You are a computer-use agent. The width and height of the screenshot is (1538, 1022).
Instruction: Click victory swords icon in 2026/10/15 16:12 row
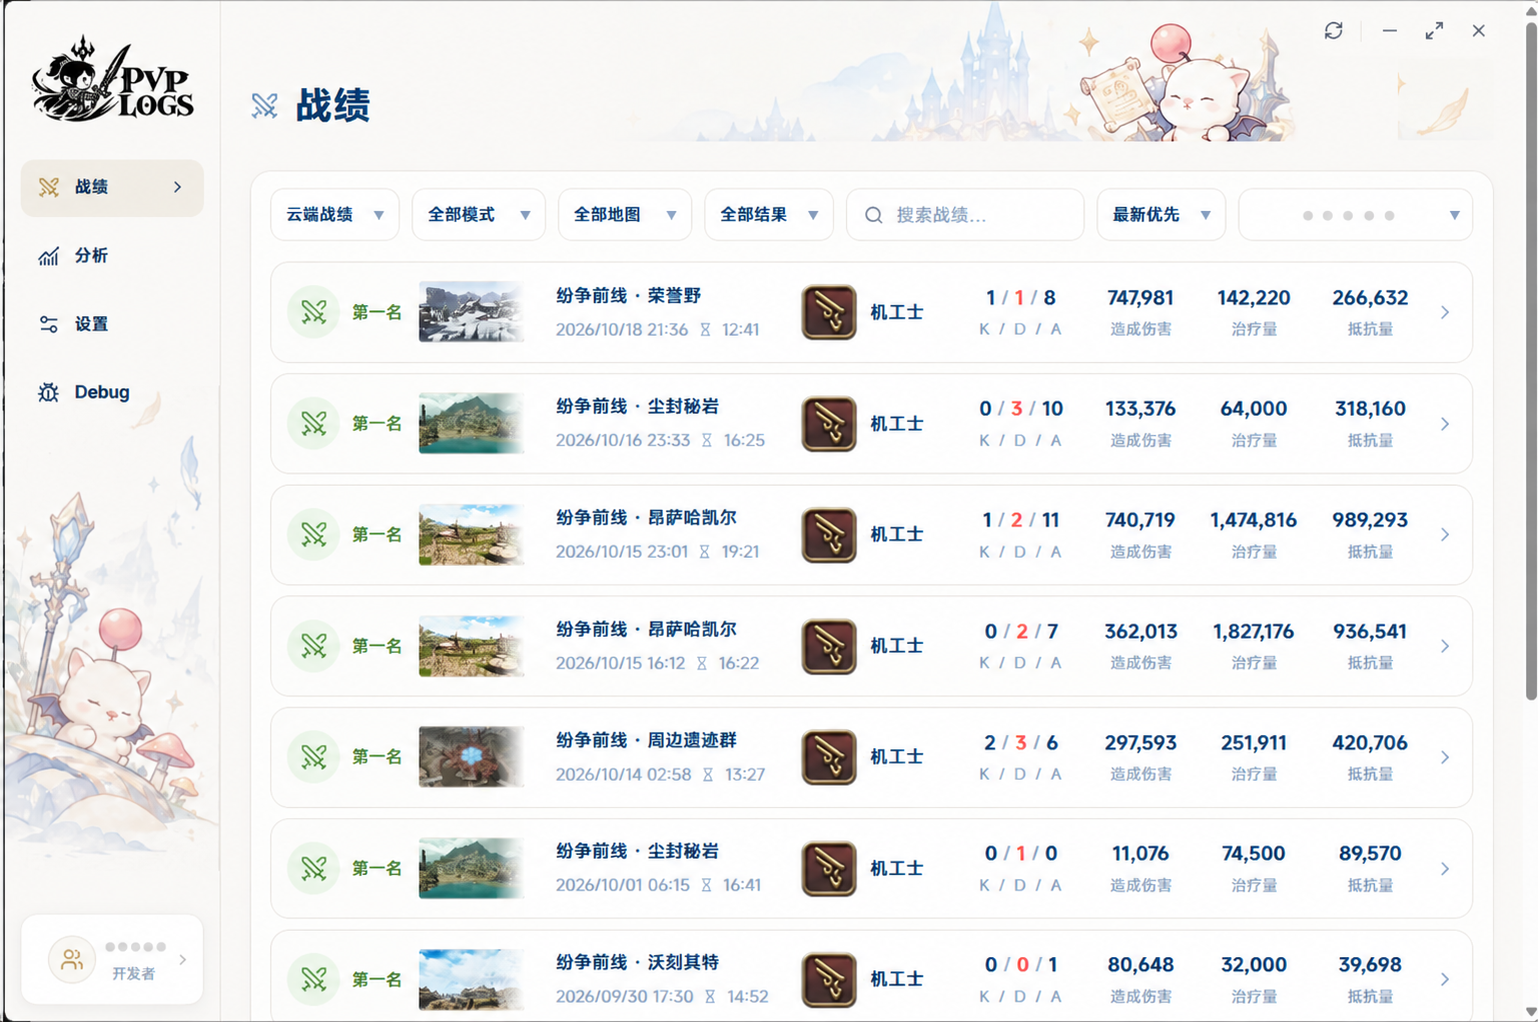(314, 646)
